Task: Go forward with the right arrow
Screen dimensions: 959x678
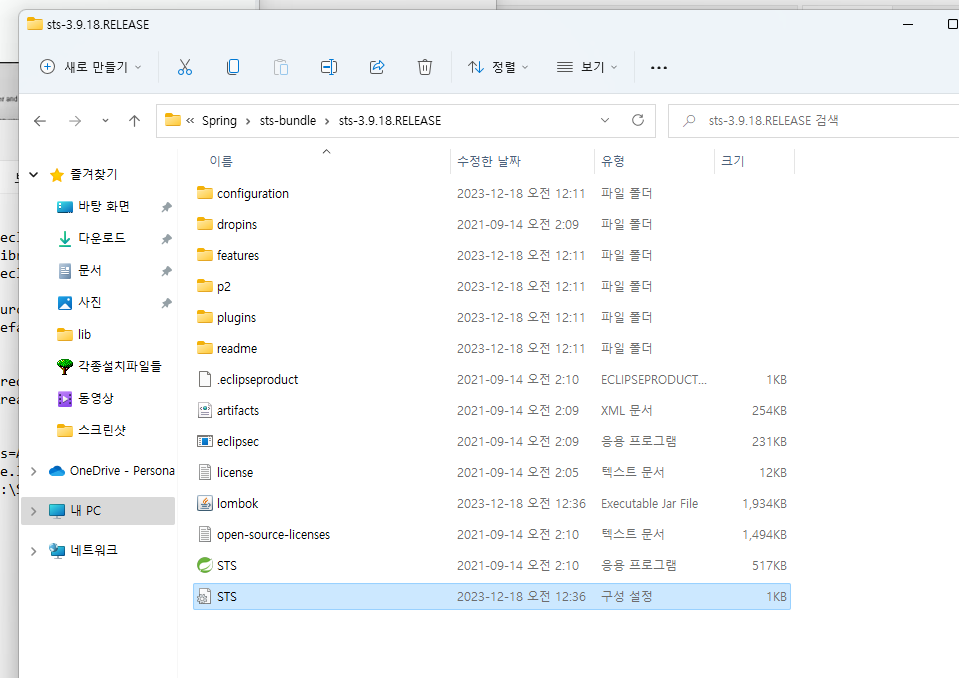Action: (75, 121)
